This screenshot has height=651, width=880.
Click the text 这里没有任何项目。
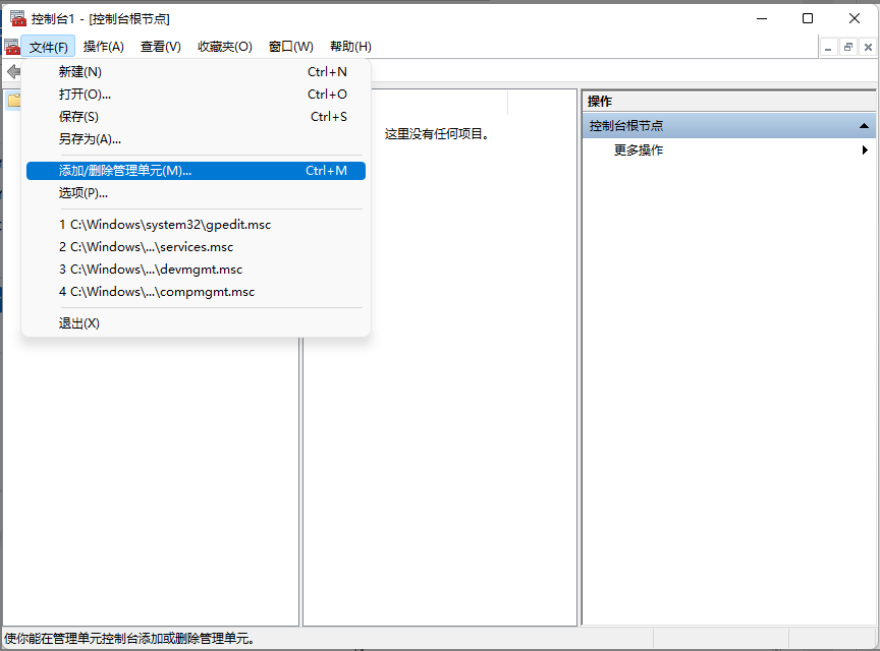coord(437,134)
